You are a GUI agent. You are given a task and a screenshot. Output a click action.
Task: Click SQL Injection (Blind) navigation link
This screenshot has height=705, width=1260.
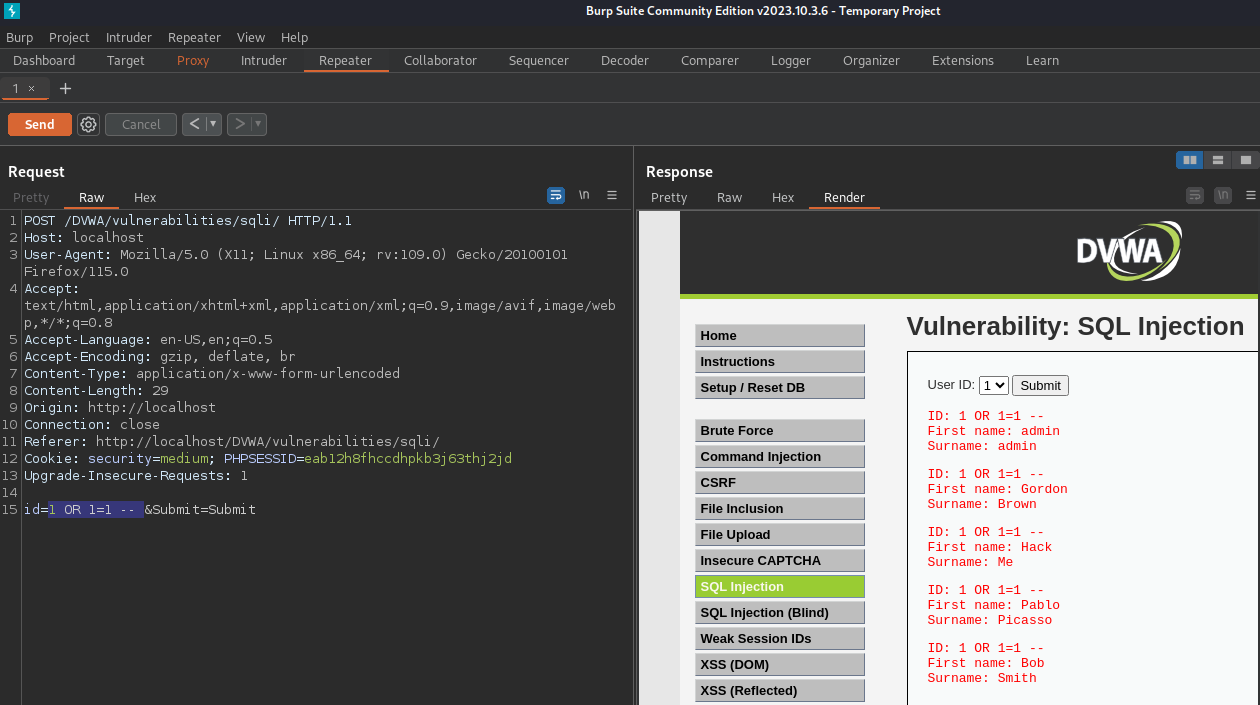(780, 612)
